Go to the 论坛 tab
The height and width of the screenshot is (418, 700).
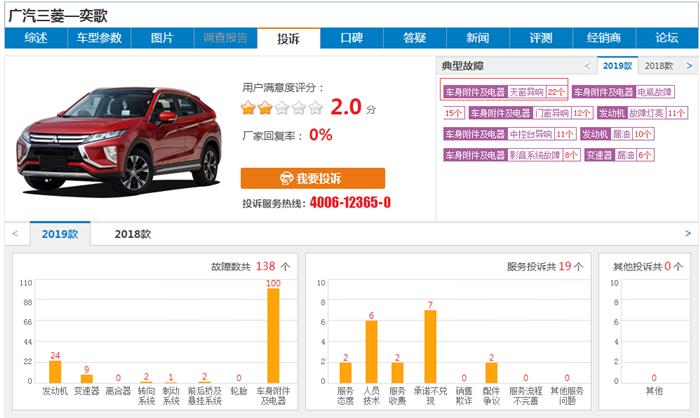(x=667, y=38)
